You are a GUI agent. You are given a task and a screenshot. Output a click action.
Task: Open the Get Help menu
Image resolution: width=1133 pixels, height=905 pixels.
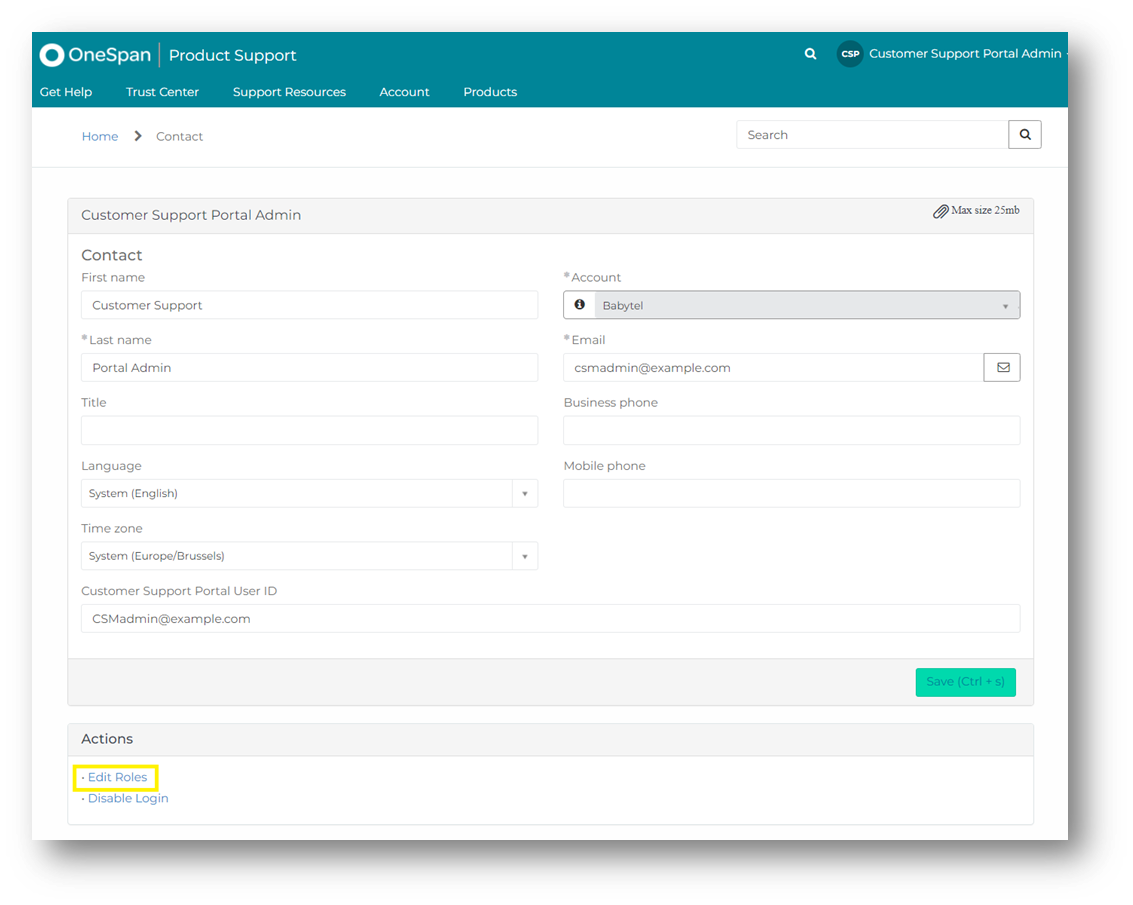[66, 92]
